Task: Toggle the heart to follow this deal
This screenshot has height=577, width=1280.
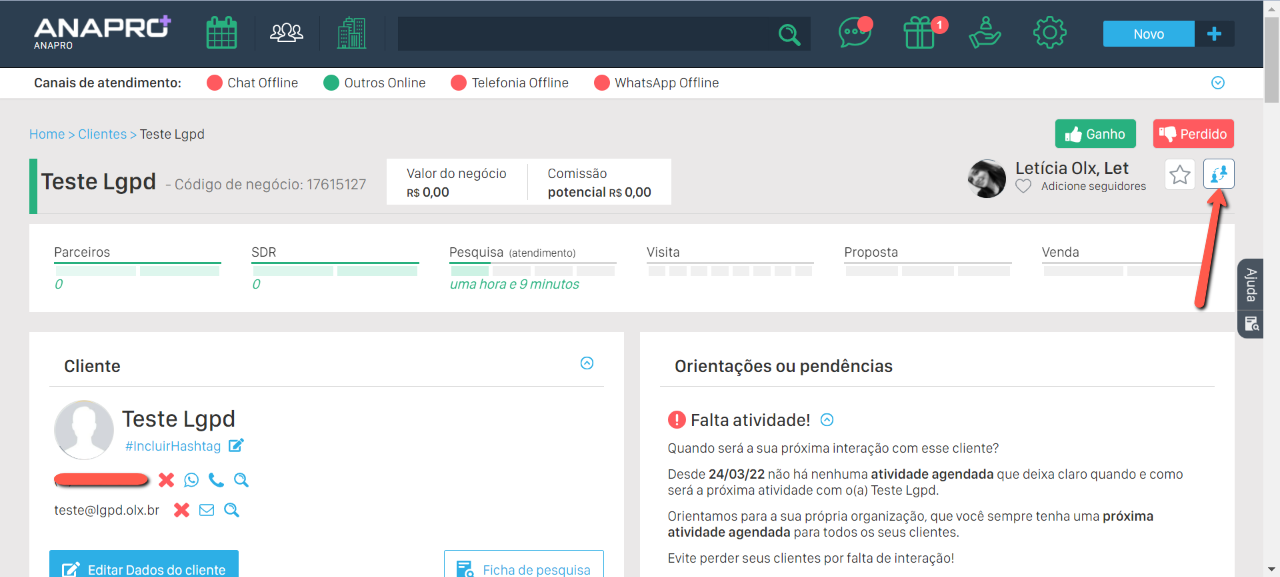Action: coord(1023,186)
